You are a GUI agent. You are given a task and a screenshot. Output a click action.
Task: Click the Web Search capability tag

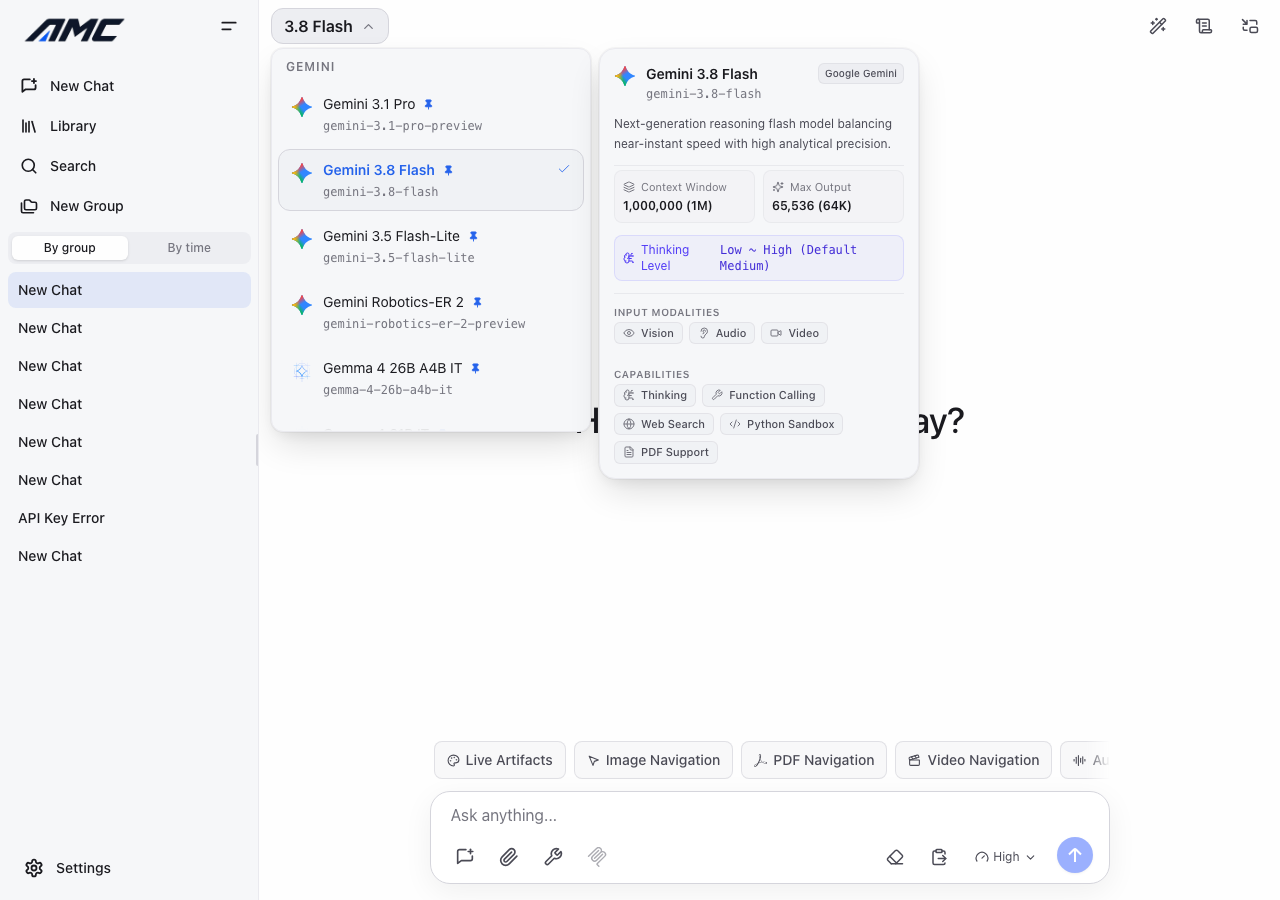[x=664, y=424]
